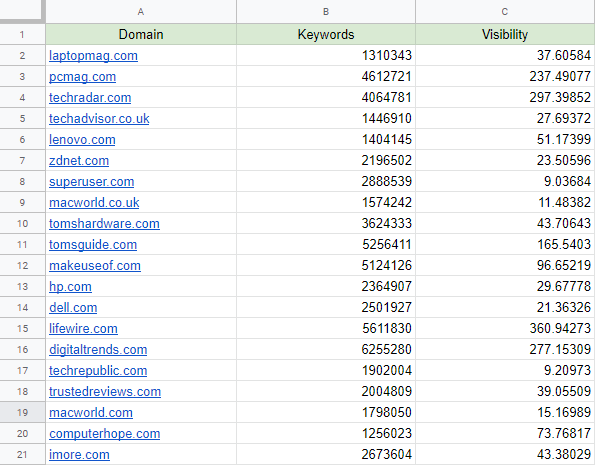Screen dimensions: 595x465
Task: Open the imore.com link
Action: click(x=79, y=454)
